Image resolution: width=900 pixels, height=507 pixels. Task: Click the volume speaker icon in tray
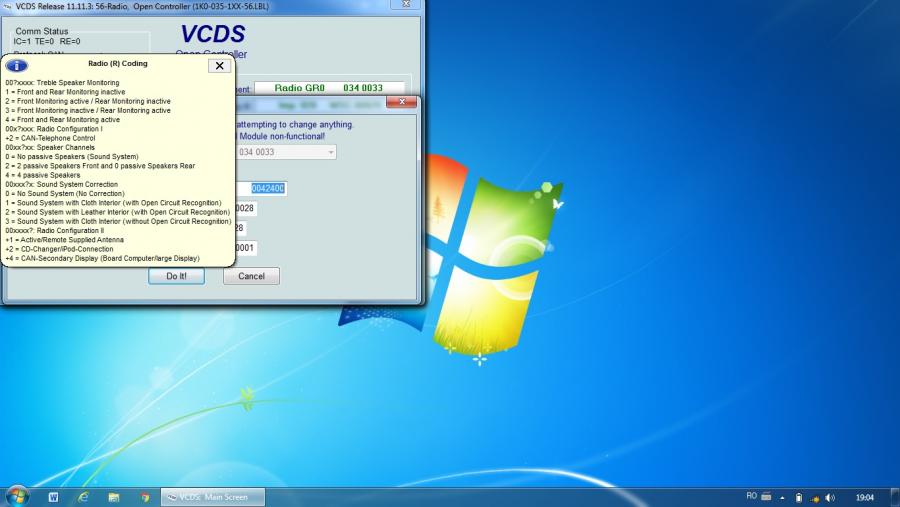(830, 497)
